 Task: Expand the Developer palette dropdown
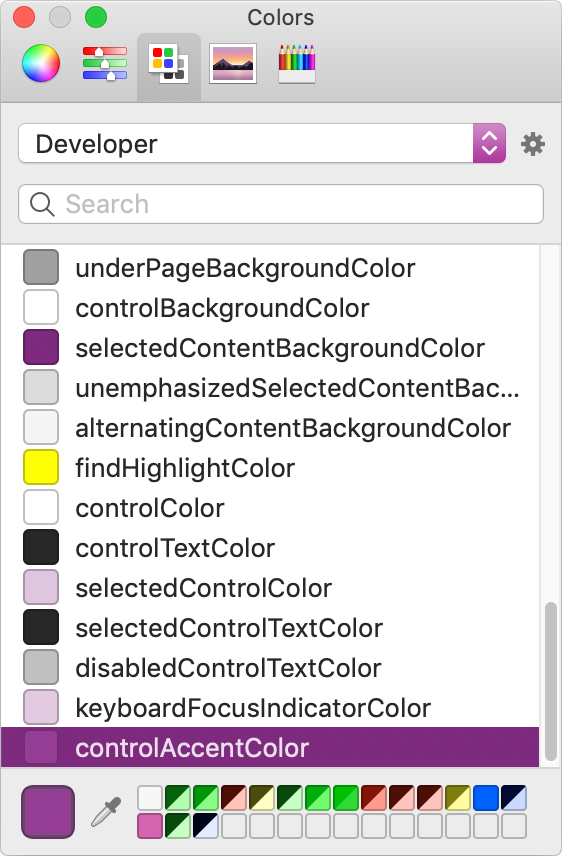262,144
